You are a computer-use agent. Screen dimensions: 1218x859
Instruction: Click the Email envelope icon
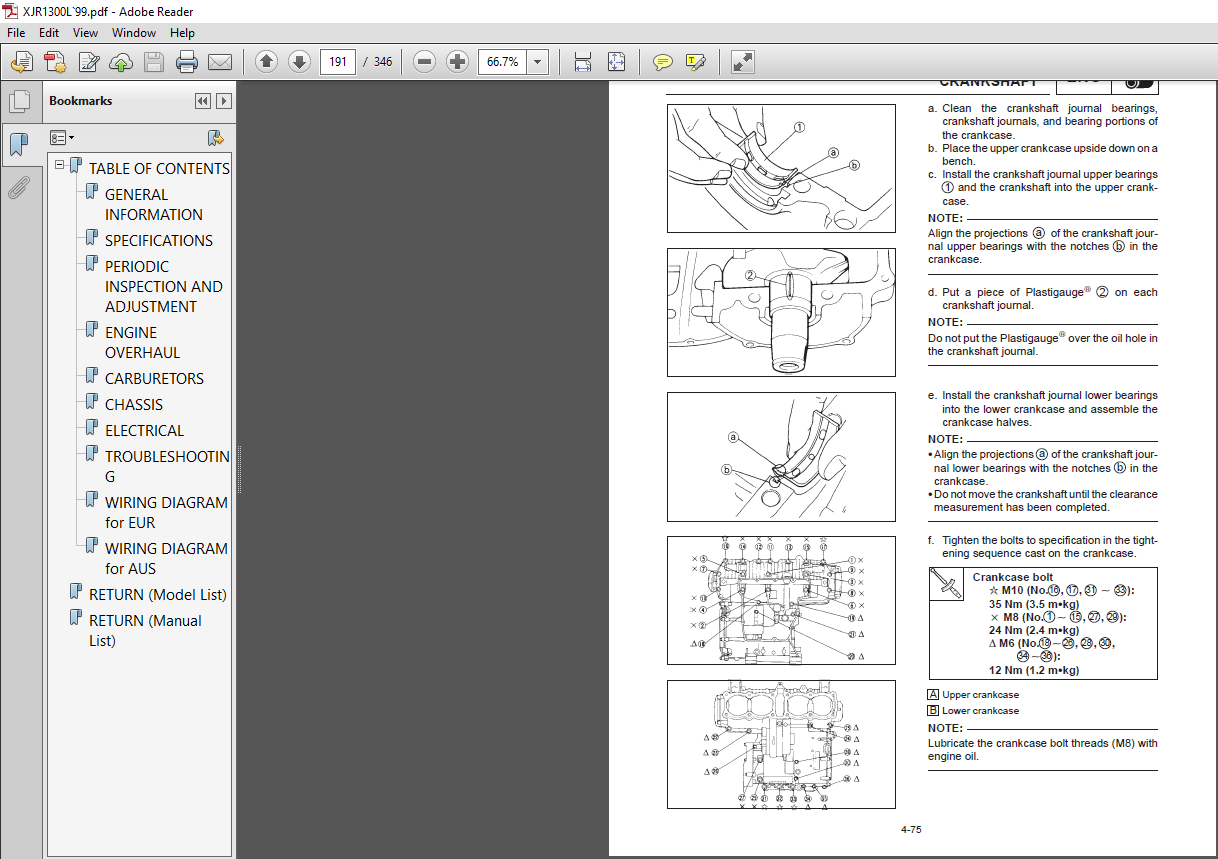pyautogui.click(x=220, y=62)
